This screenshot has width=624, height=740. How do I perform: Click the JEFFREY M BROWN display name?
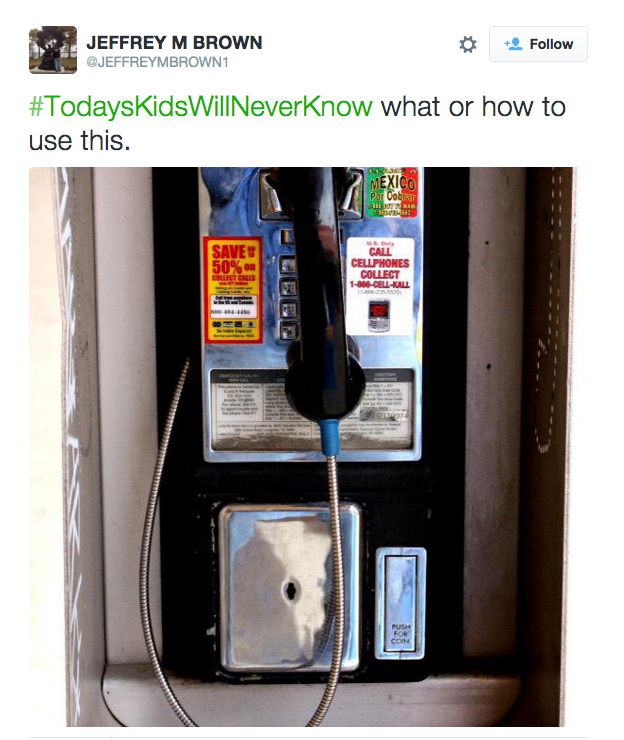(174, 42)
